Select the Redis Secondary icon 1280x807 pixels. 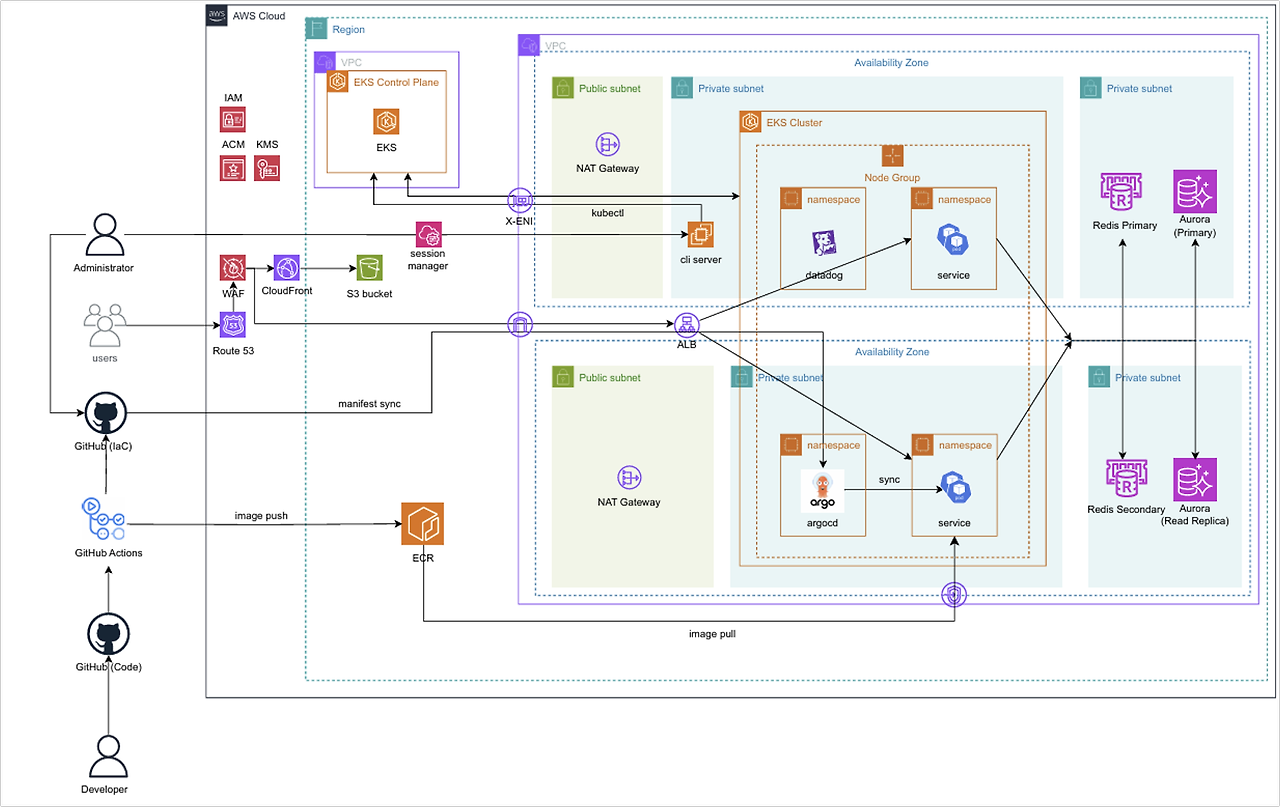[1126, 480]
